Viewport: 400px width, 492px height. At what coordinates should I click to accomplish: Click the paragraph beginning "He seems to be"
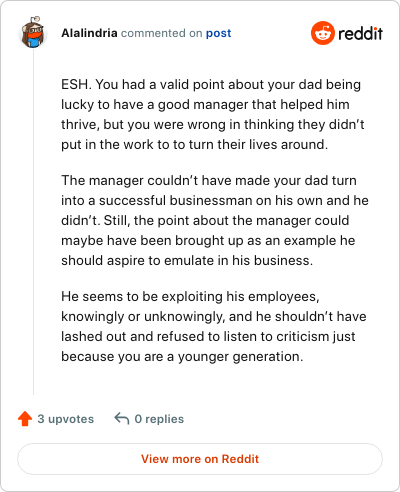click(x=214, y=326)
